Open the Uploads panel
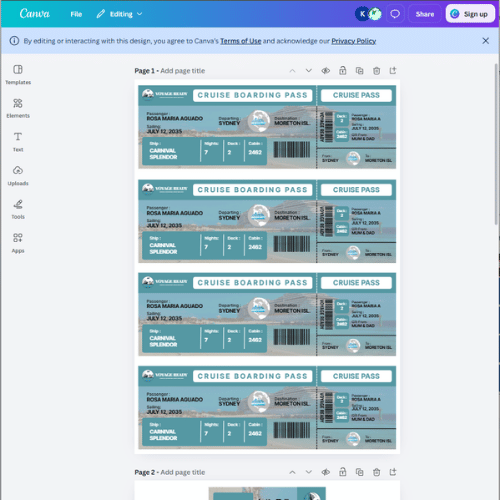 [18, 176]
